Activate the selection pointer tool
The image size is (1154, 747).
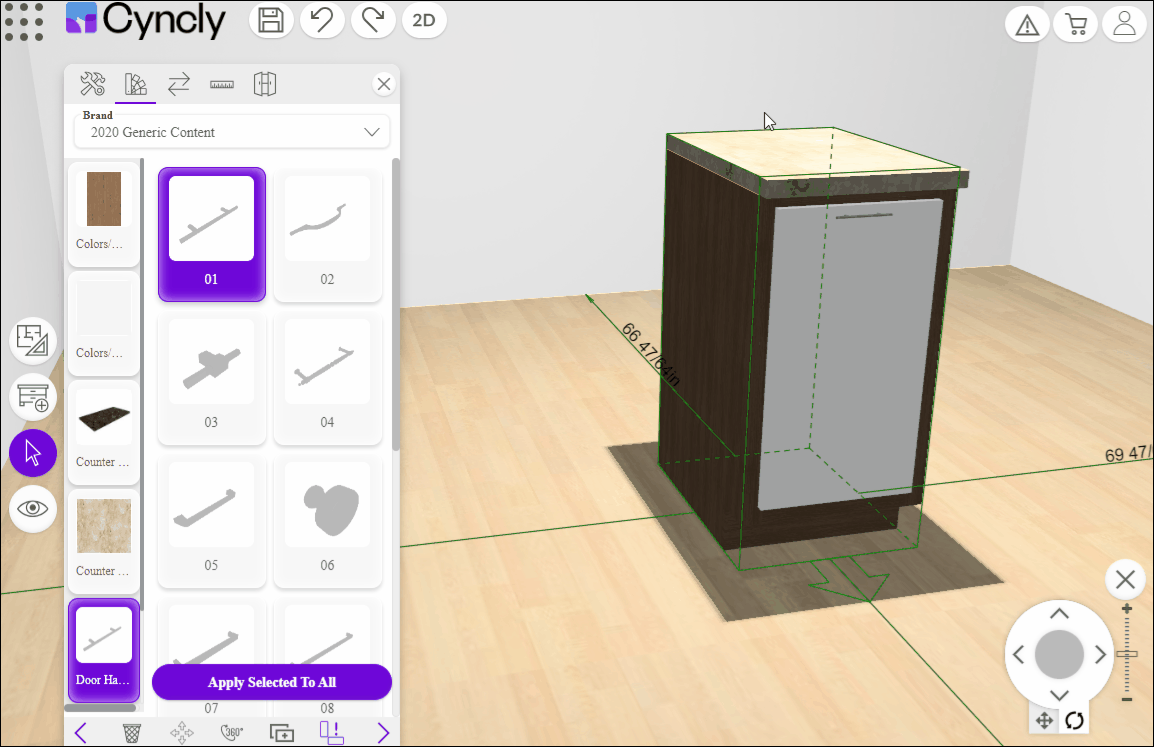pyautogui.click(x=33, y=453)
